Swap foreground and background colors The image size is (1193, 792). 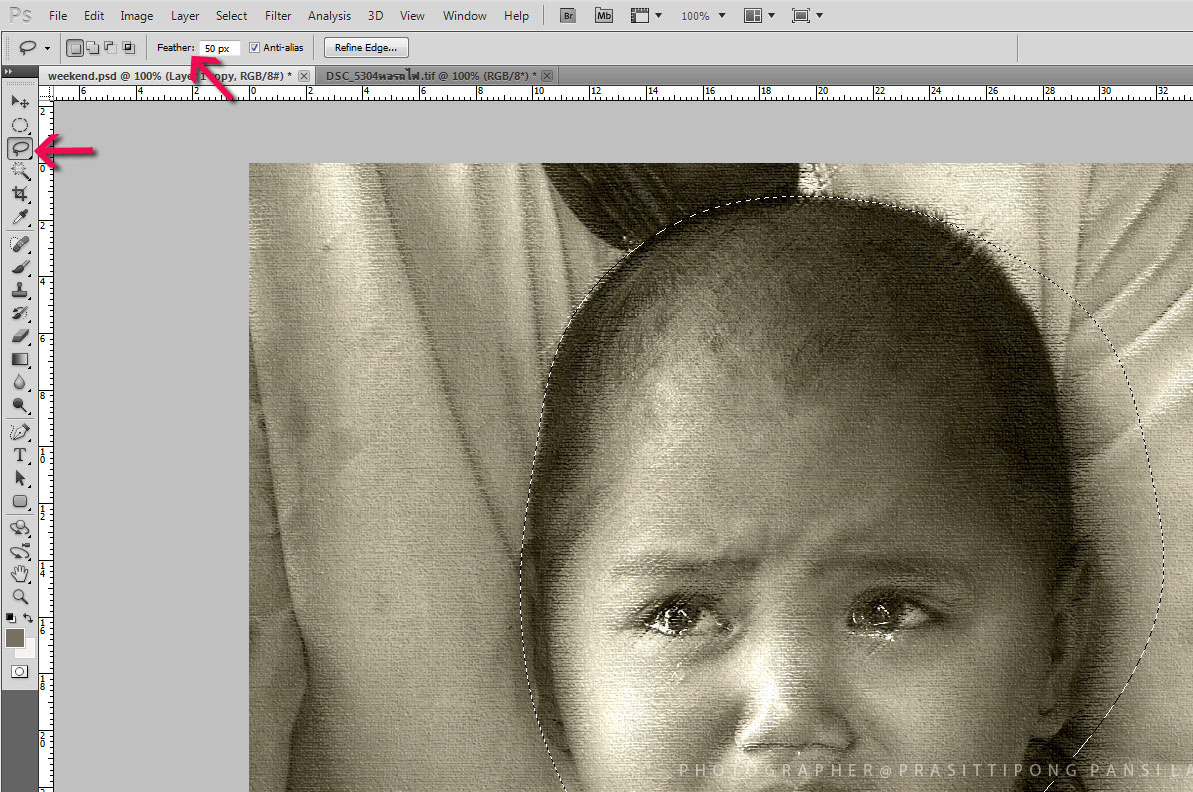[30, 619]
